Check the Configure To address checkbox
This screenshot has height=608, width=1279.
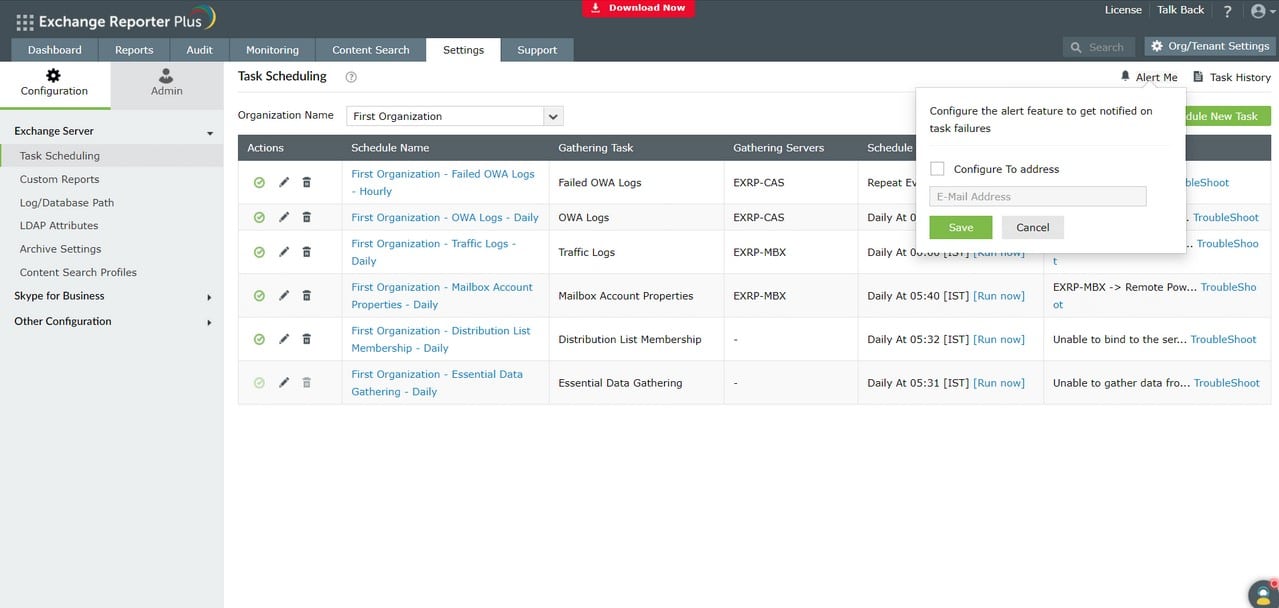click(937, 169)
